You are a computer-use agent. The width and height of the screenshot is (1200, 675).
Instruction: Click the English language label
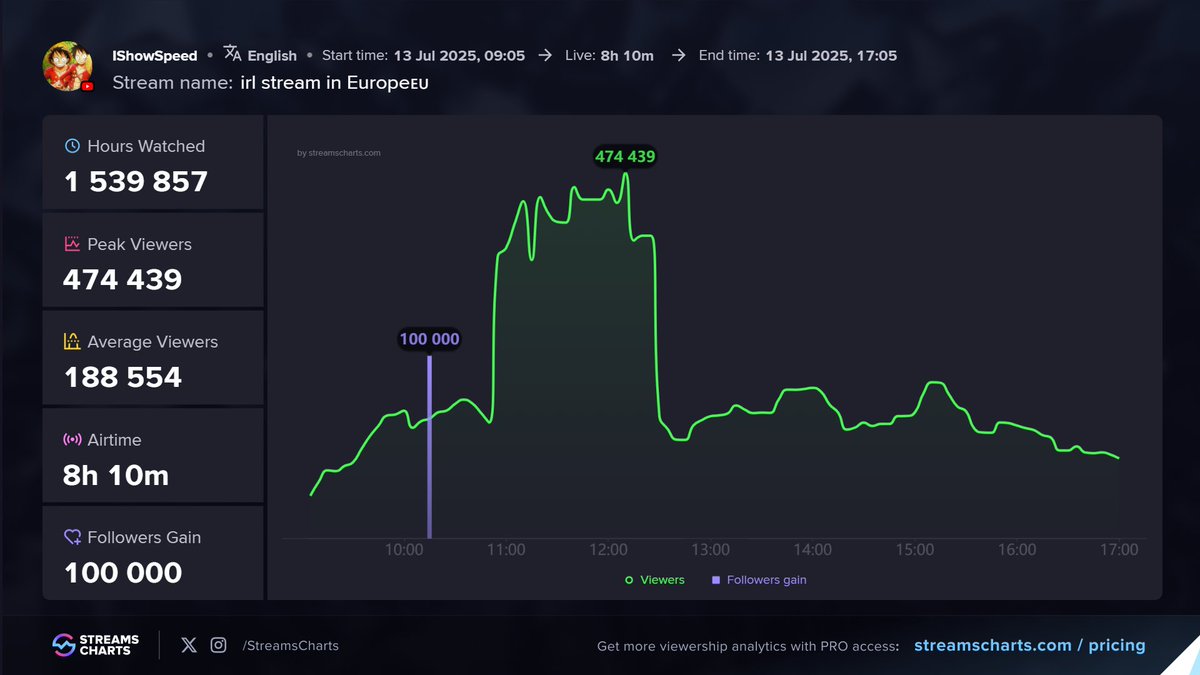point(272,56)
